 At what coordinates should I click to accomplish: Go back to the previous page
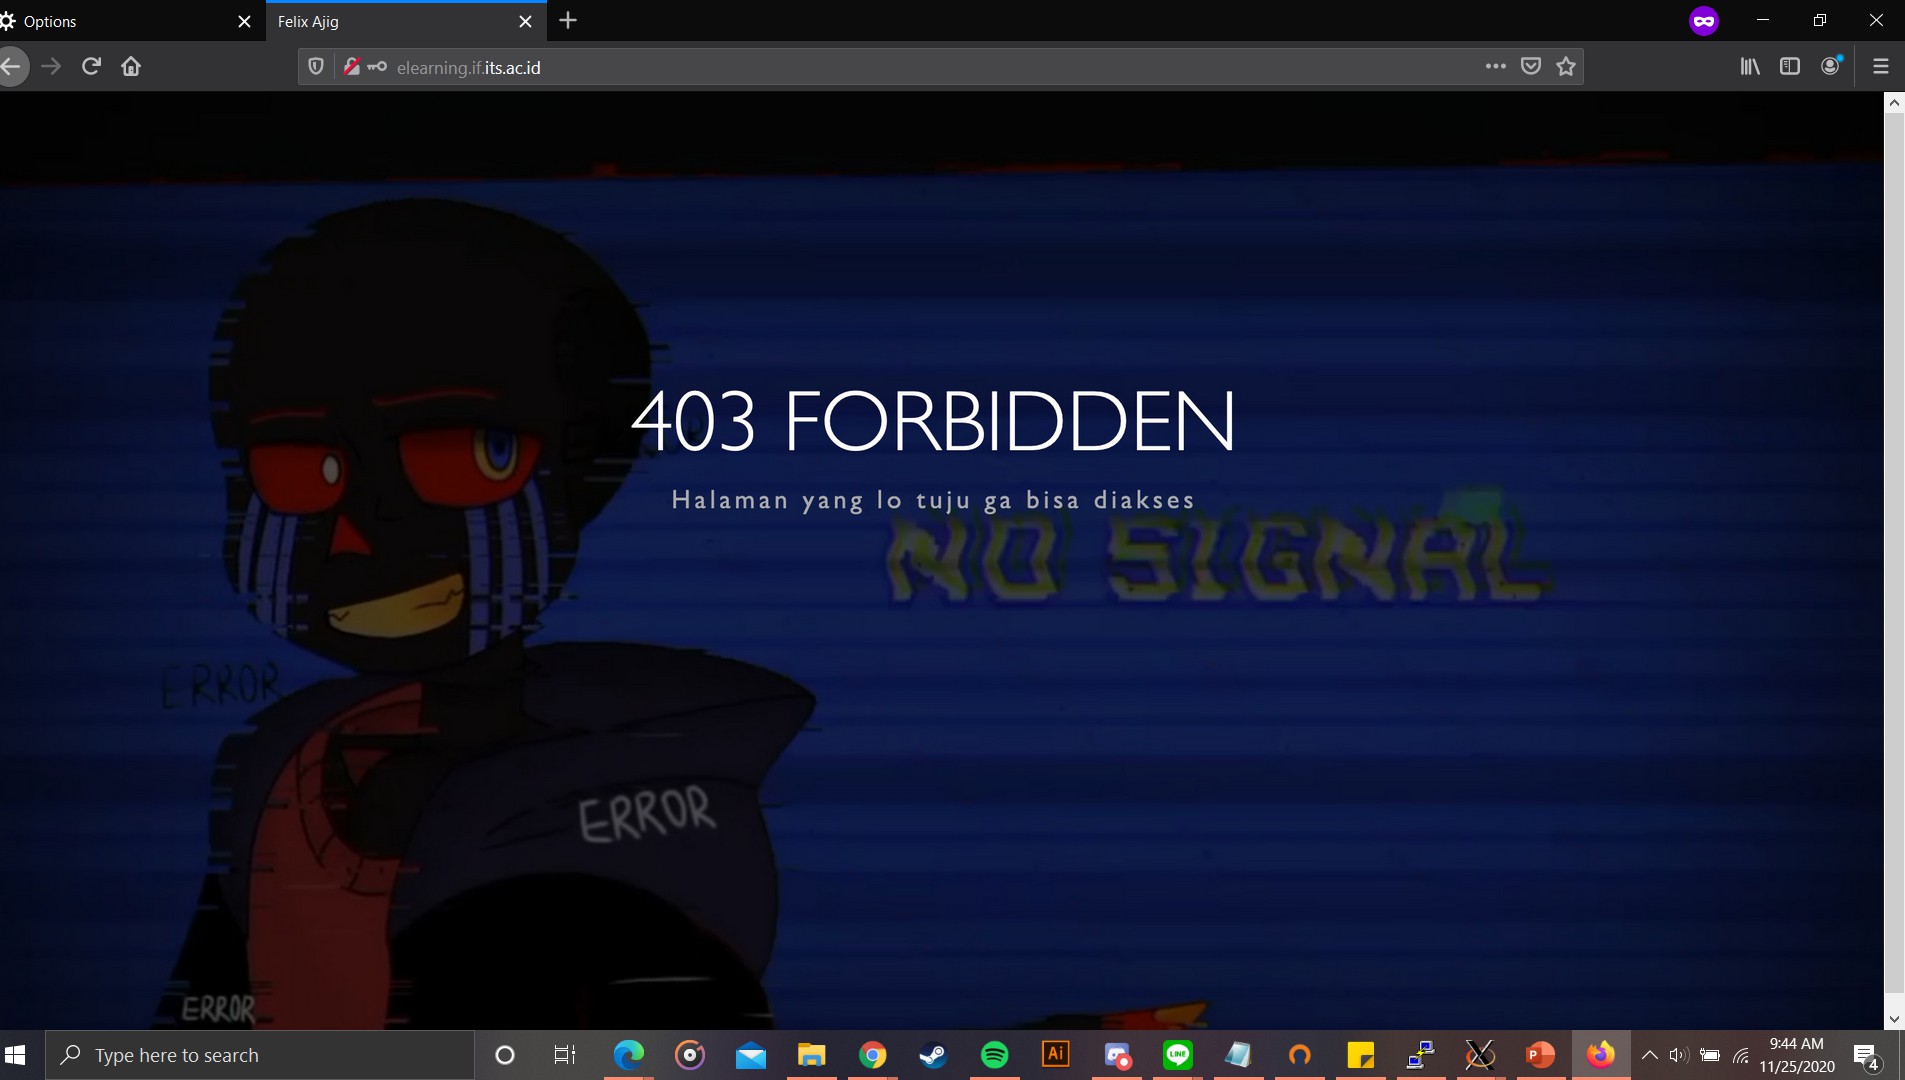pyautogui.click(x=11, y=66)
